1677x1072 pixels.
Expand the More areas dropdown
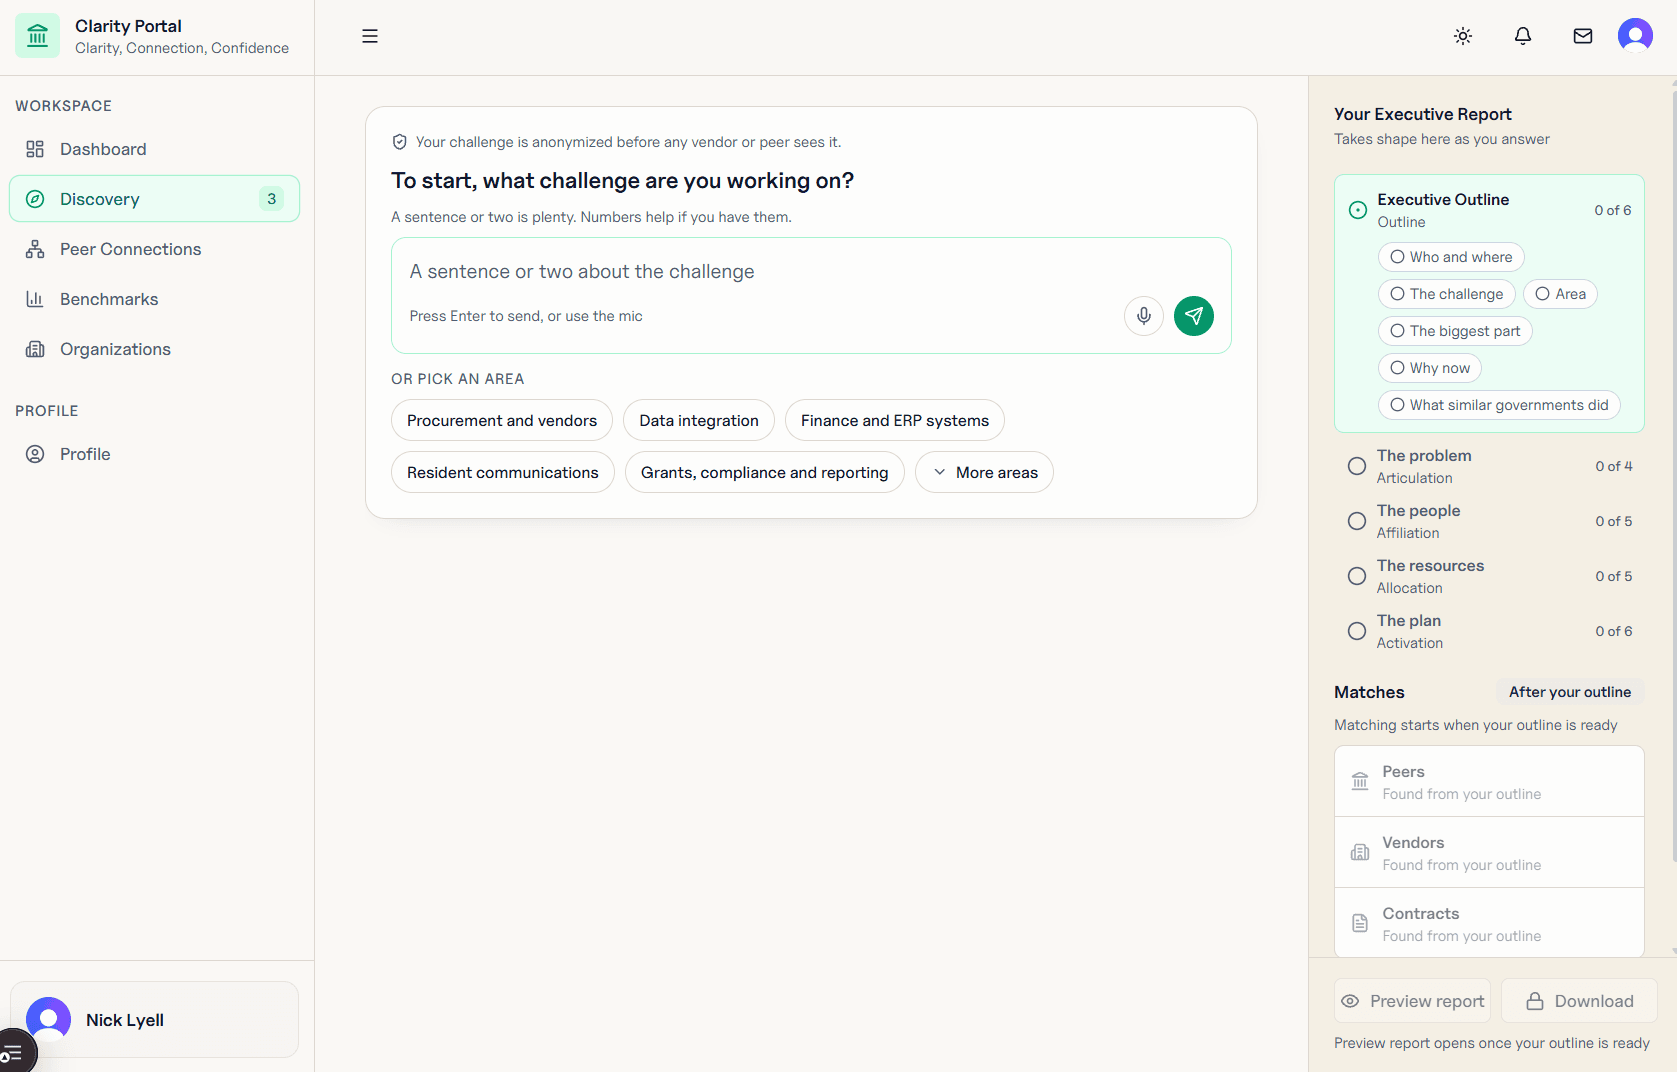(984, 472)
